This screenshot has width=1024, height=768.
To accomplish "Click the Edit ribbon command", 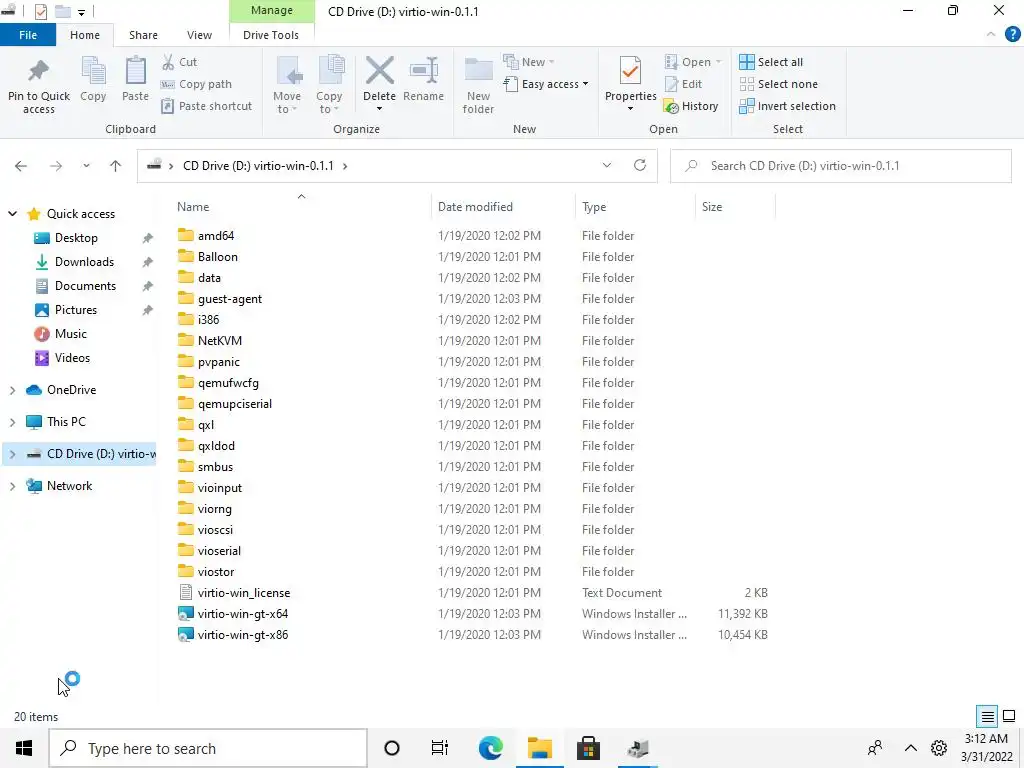I will tap(683, 84).
